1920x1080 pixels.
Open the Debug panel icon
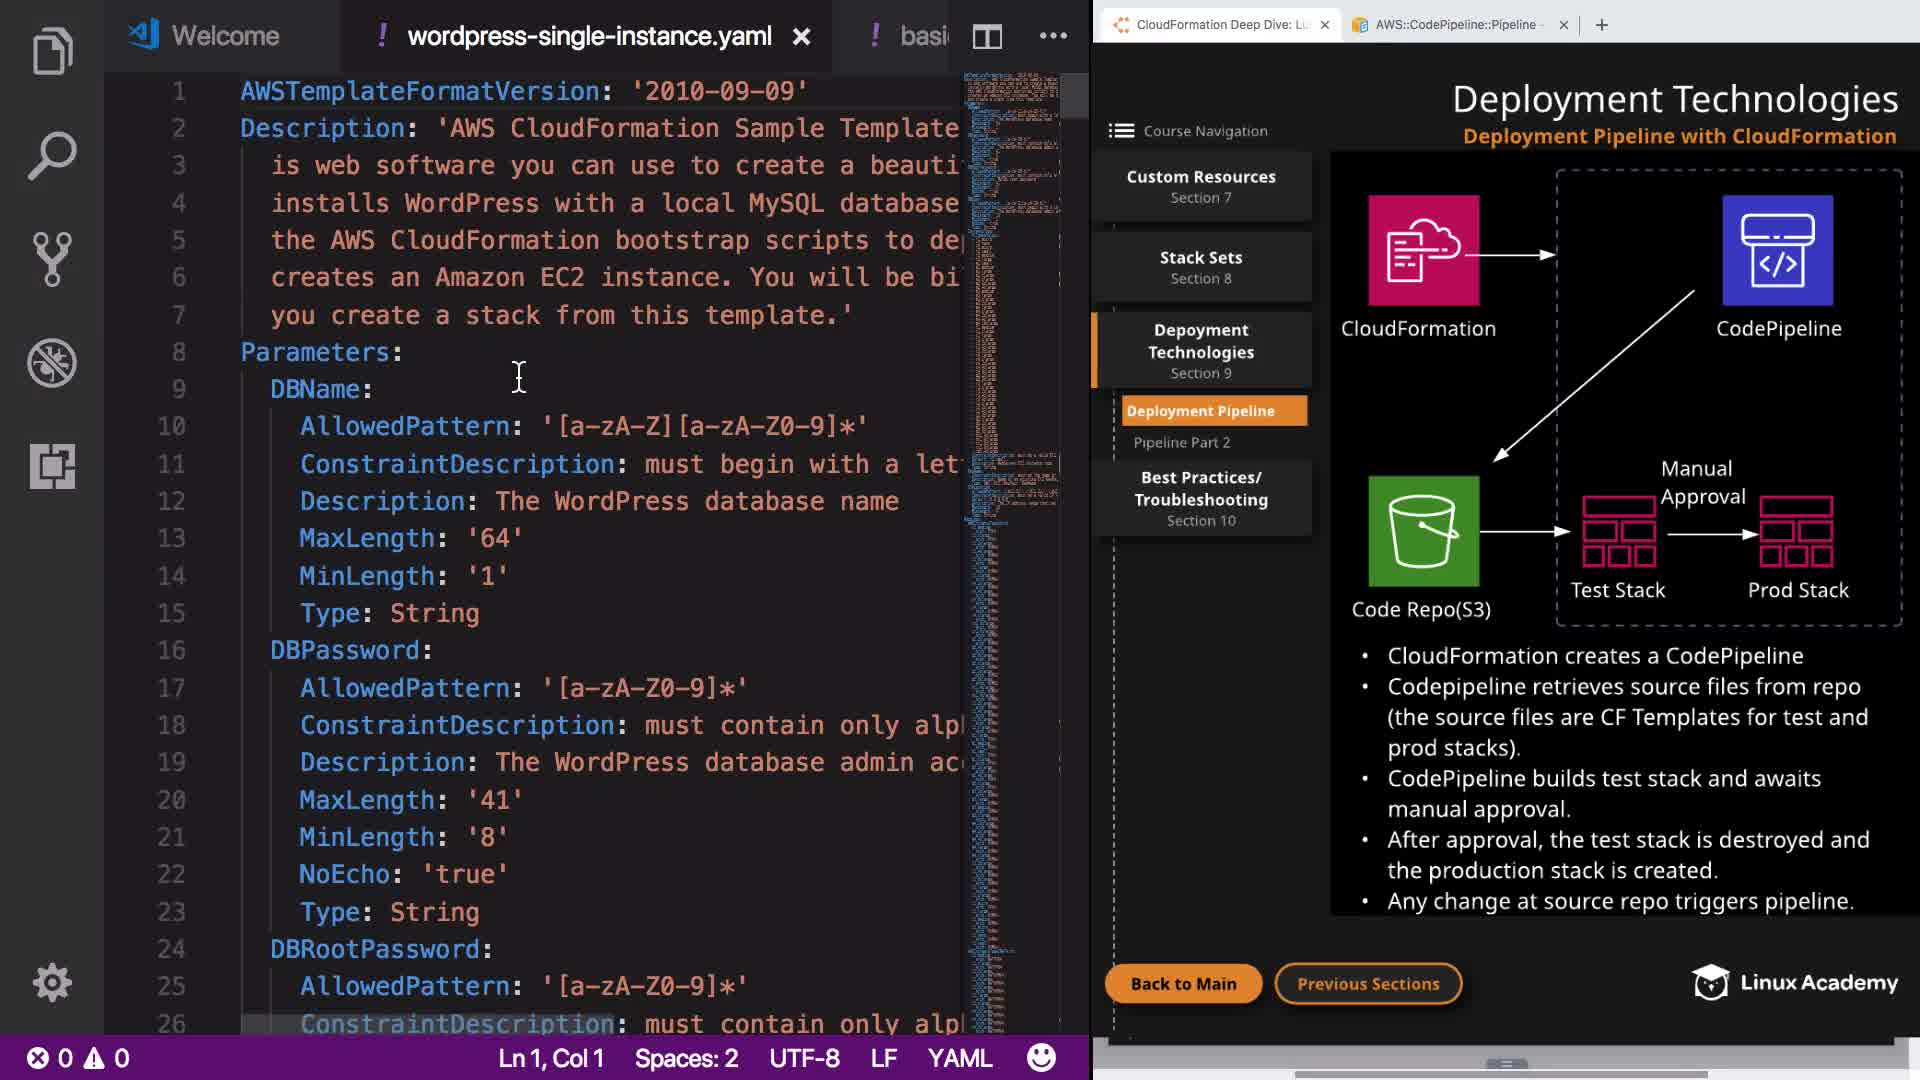52,363
